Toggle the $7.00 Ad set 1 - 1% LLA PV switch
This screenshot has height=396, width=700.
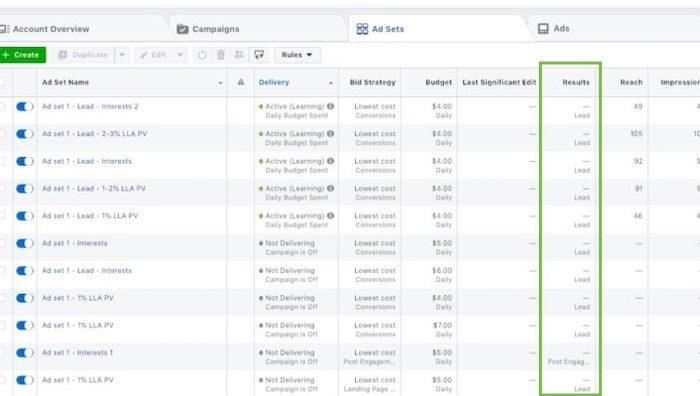tap(25, 325)
